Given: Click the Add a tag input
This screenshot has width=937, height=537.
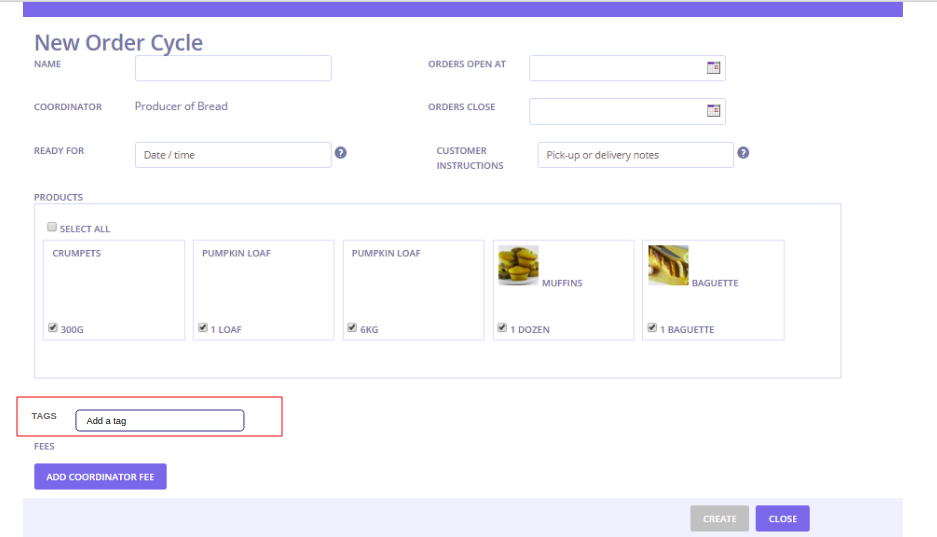Looking at the screenshot, I should point(160,421).
